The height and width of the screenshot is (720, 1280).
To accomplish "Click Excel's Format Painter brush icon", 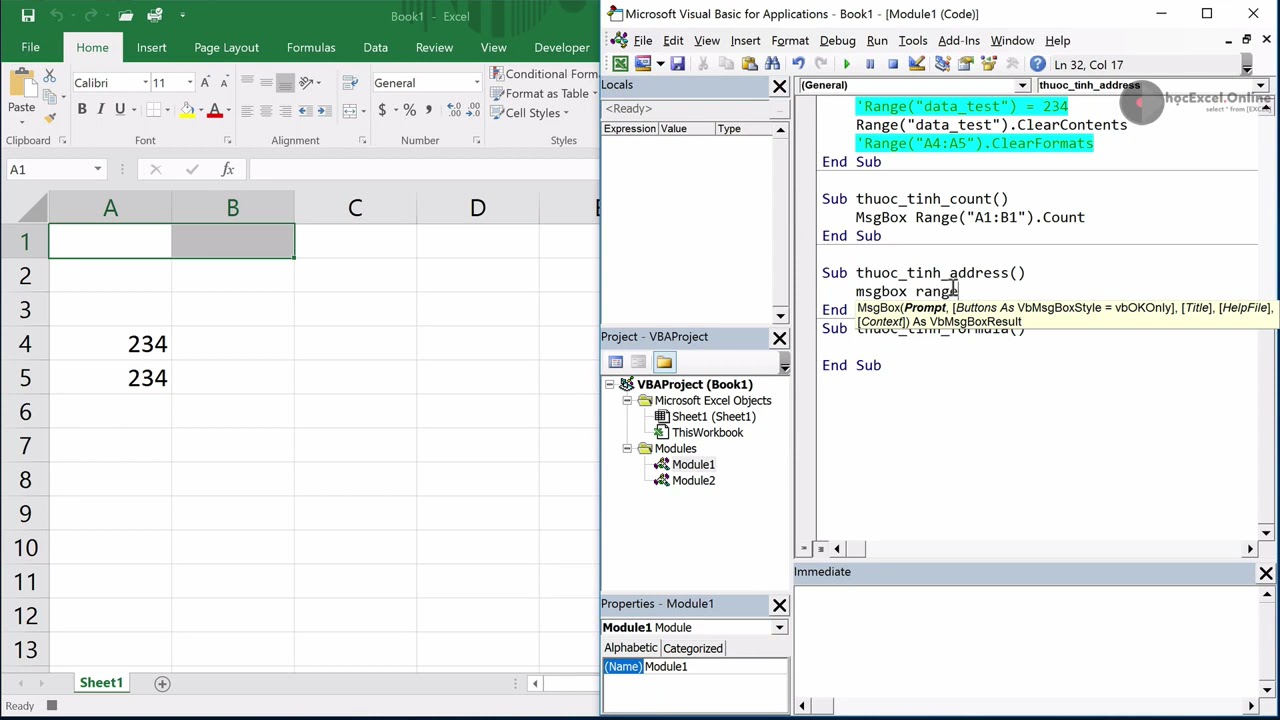I will click(x=49, y=118).
